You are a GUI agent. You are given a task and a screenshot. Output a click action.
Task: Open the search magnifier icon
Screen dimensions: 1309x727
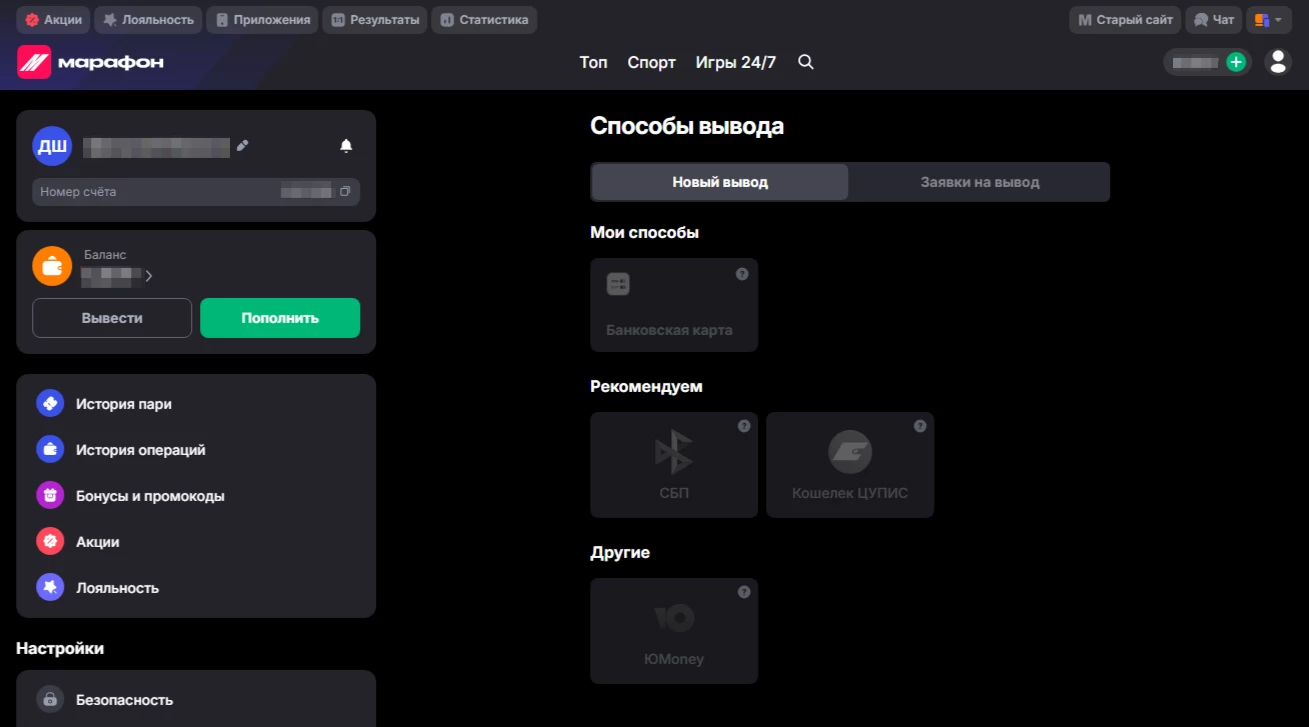[x=806, y=62]
